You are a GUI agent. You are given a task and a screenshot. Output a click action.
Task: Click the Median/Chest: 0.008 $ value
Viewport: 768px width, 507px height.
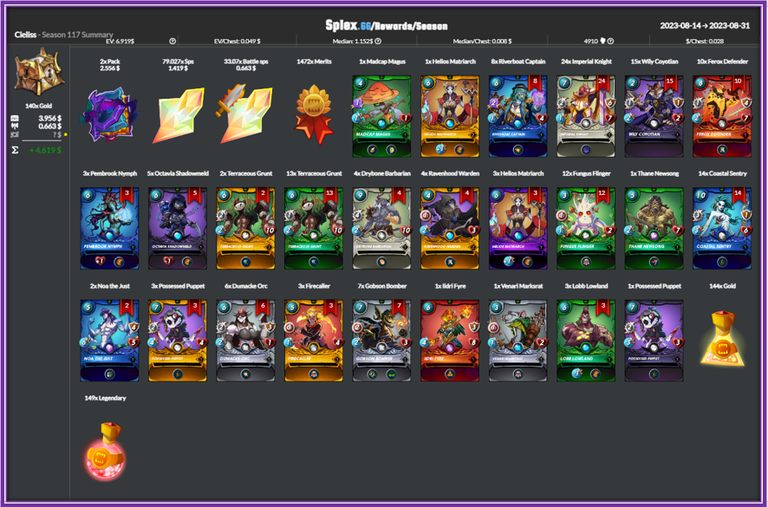point(482,42)
